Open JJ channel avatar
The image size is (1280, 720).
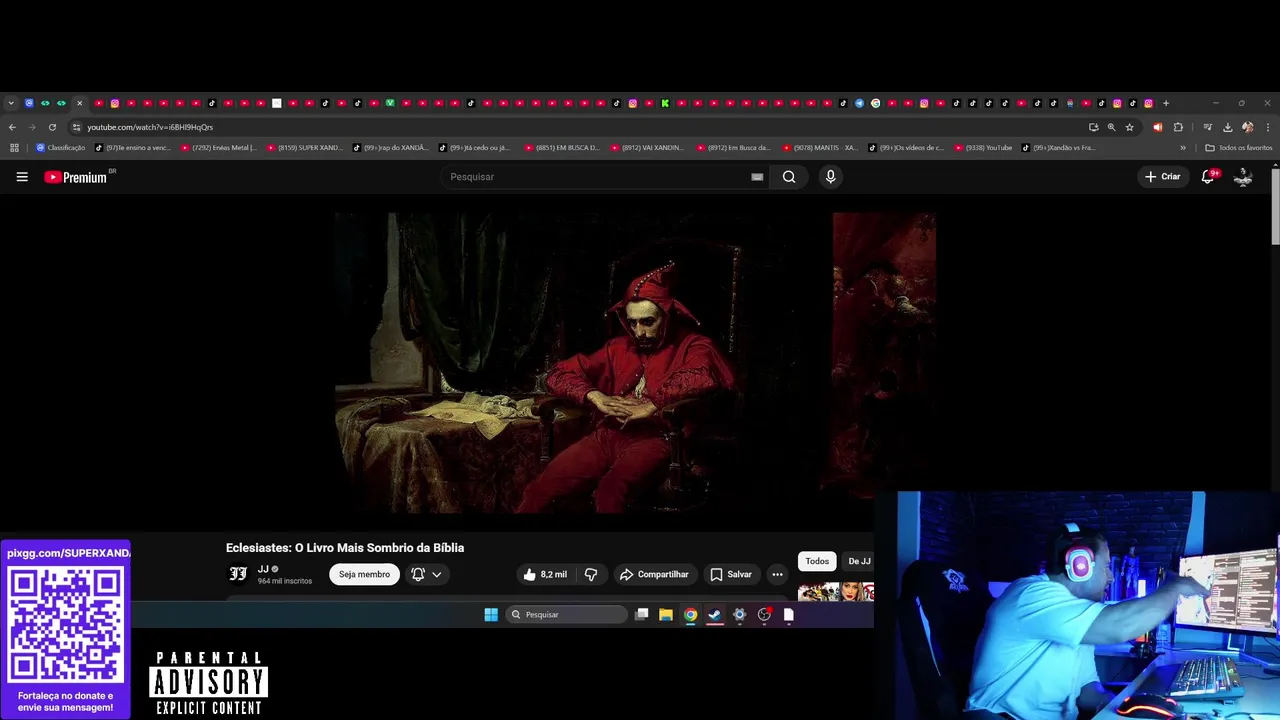click(238, 574)
